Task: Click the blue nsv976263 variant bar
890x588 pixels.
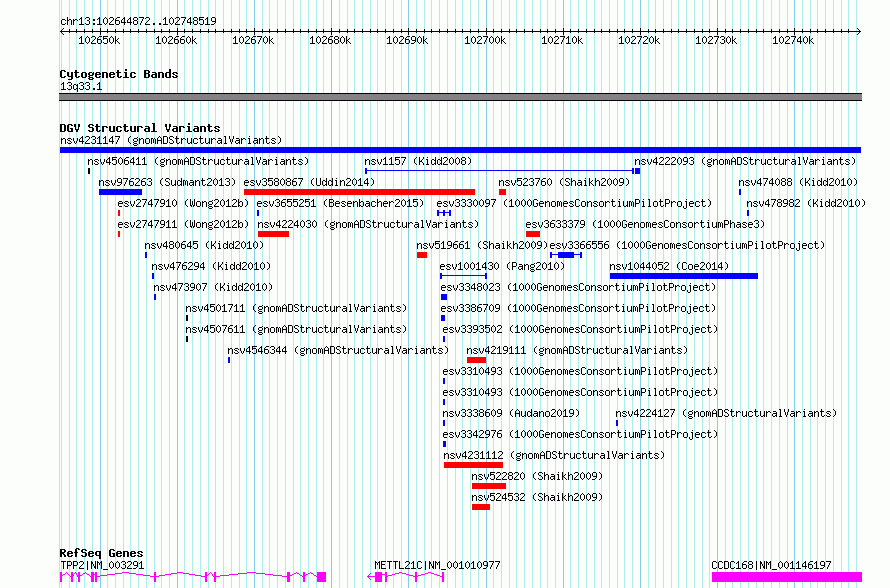Action: [120, 192]
